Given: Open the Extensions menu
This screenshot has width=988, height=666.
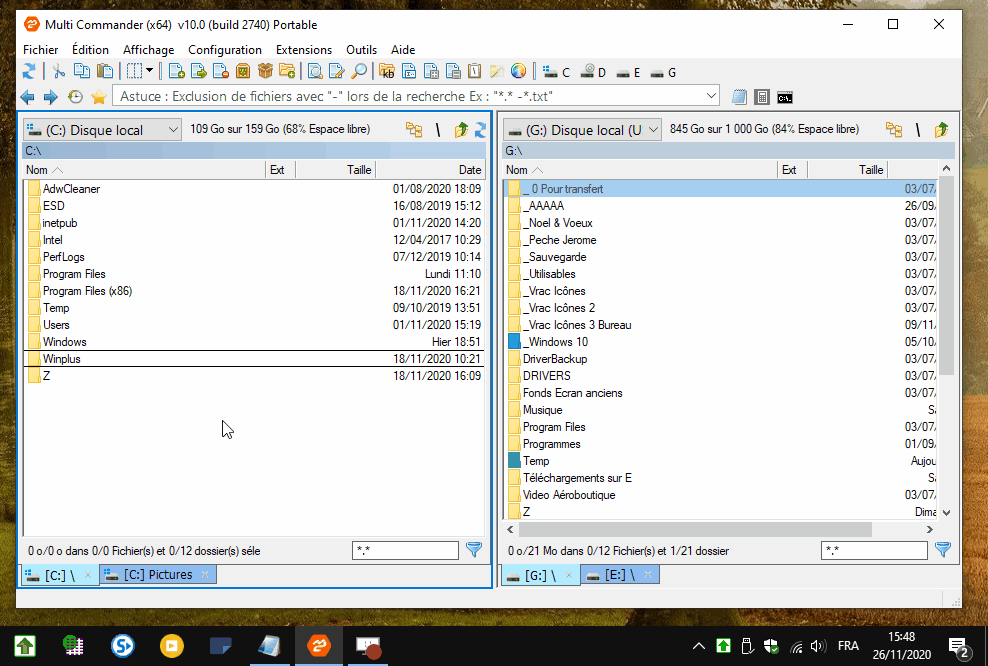Looking at the screenshot, I should point(304,49).
